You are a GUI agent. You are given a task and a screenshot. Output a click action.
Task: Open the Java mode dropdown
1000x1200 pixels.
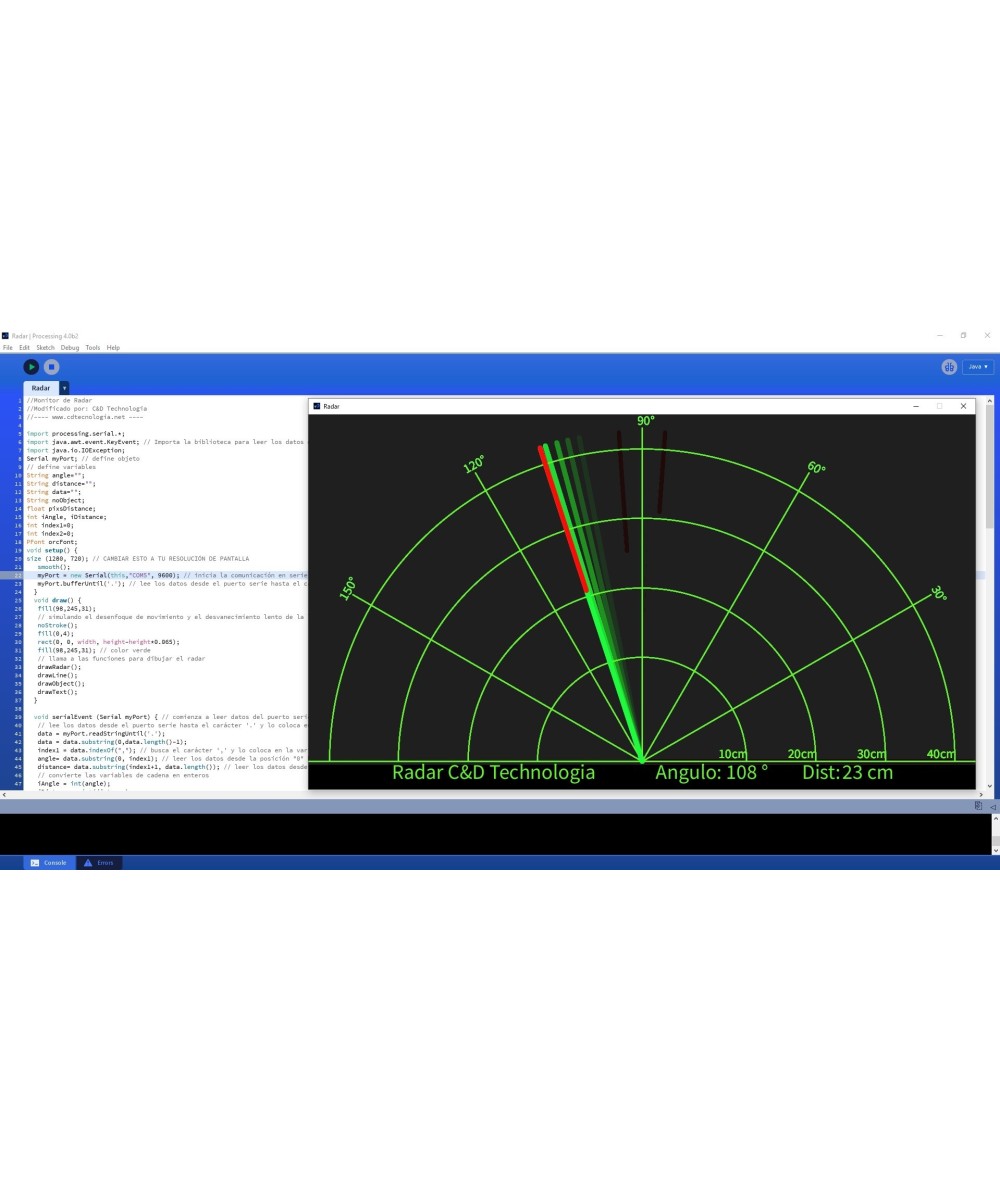(975, 366)
